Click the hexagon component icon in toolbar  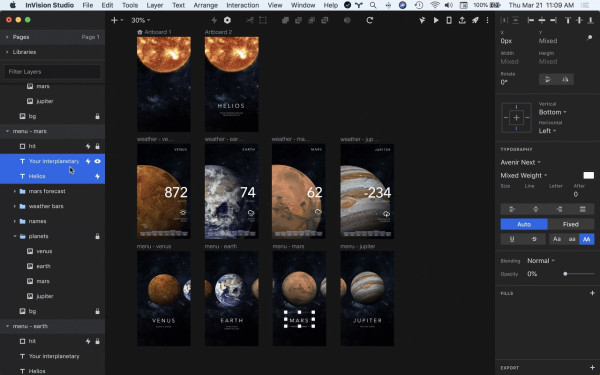(227, 20)
